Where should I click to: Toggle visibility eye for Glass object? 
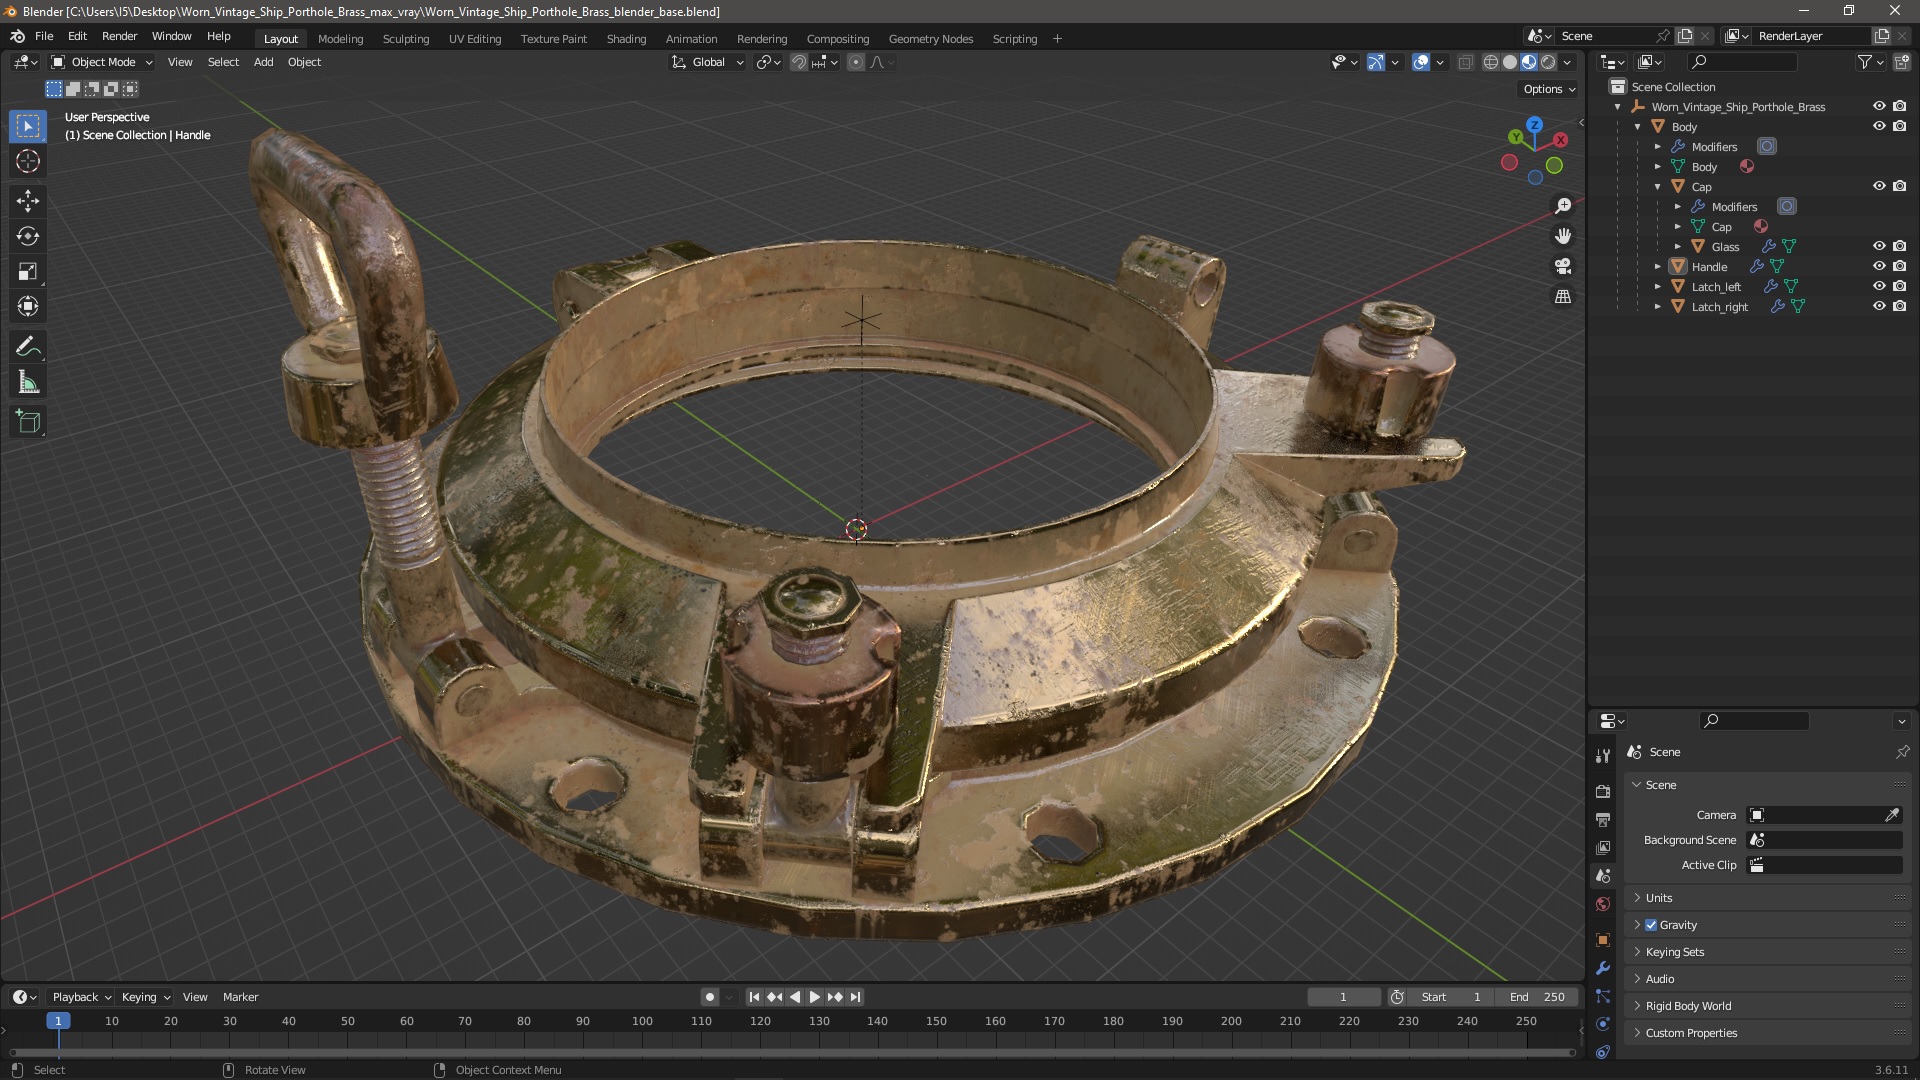(1879, 246)
